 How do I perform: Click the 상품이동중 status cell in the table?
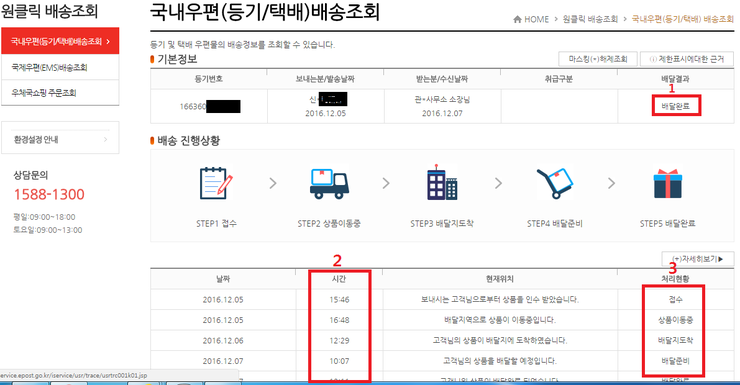[x=675, y=320]
